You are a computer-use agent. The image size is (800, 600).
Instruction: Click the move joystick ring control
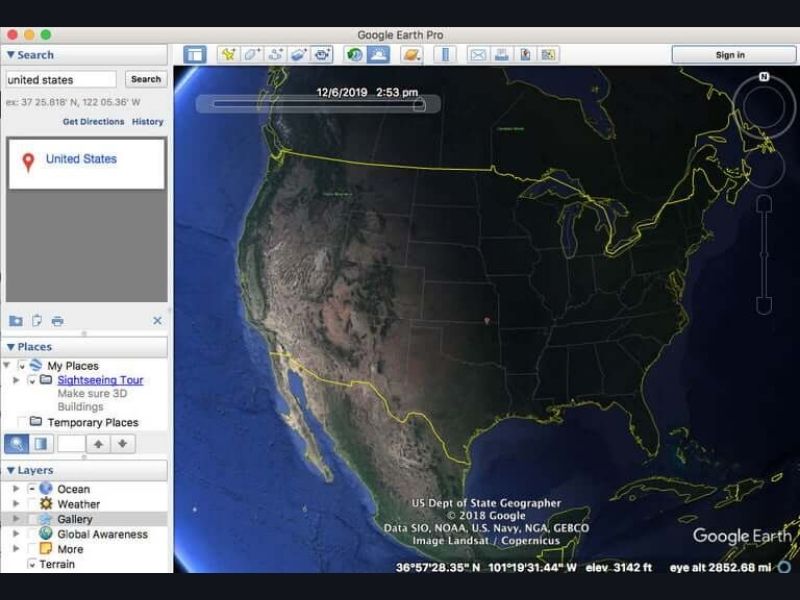pyautogui.click(x=764, y=166)
